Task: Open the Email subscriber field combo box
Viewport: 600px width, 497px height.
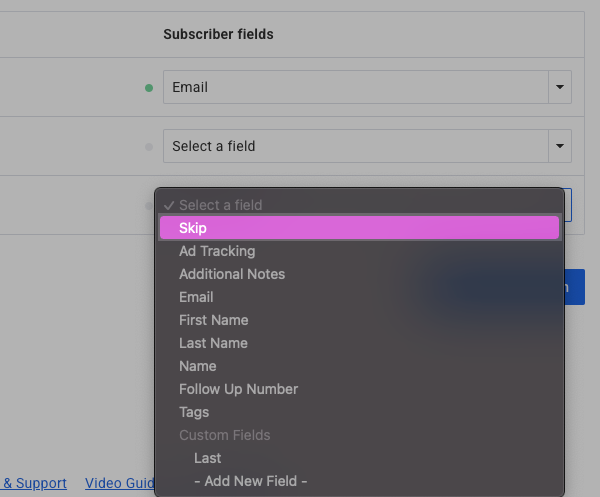Action: pos(355,87)
